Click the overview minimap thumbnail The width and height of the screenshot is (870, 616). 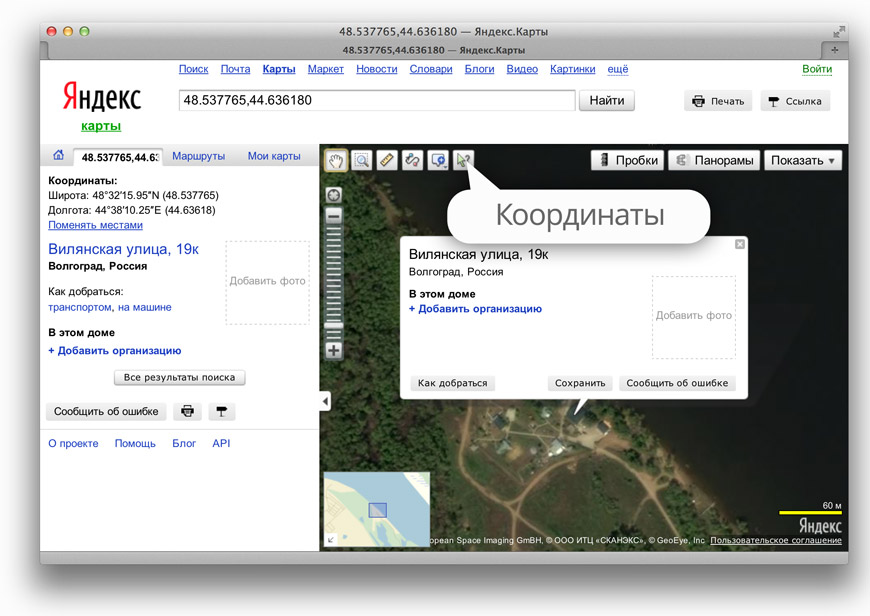(377, 509)
